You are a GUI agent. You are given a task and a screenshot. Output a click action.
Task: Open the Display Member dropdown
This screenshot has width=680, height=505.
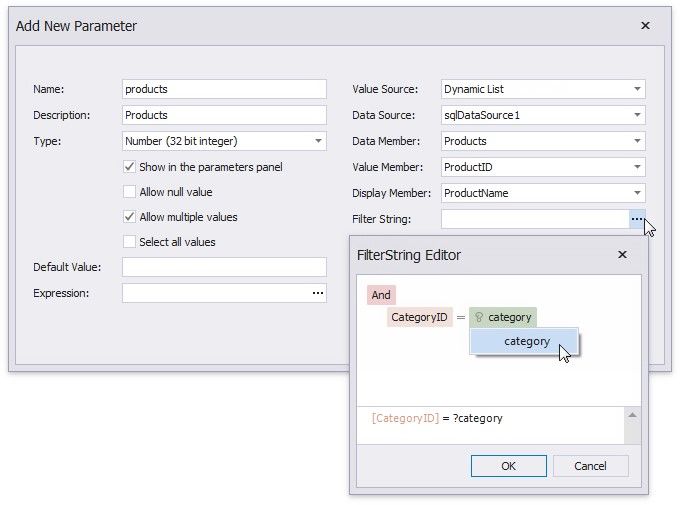637,193
